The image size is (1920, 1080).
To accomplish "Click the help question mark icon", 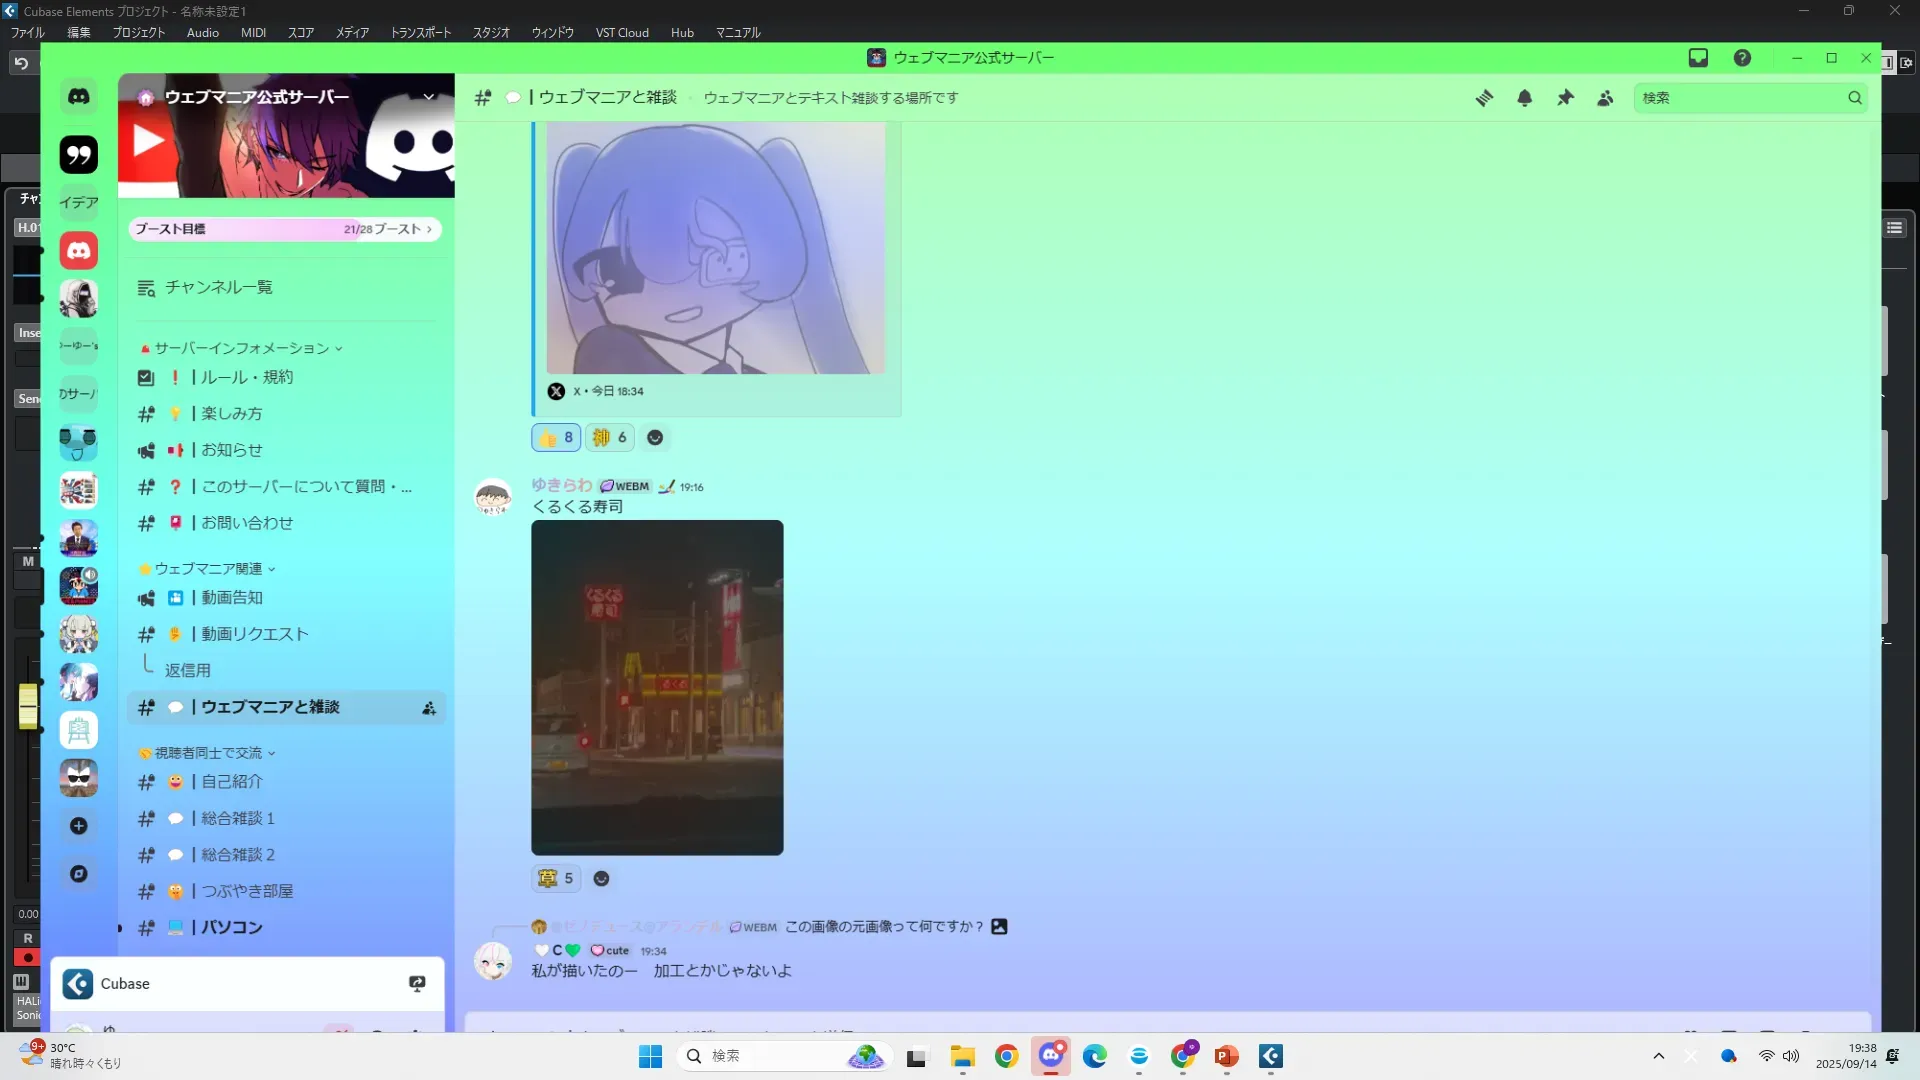I will tap(1742, 58).
